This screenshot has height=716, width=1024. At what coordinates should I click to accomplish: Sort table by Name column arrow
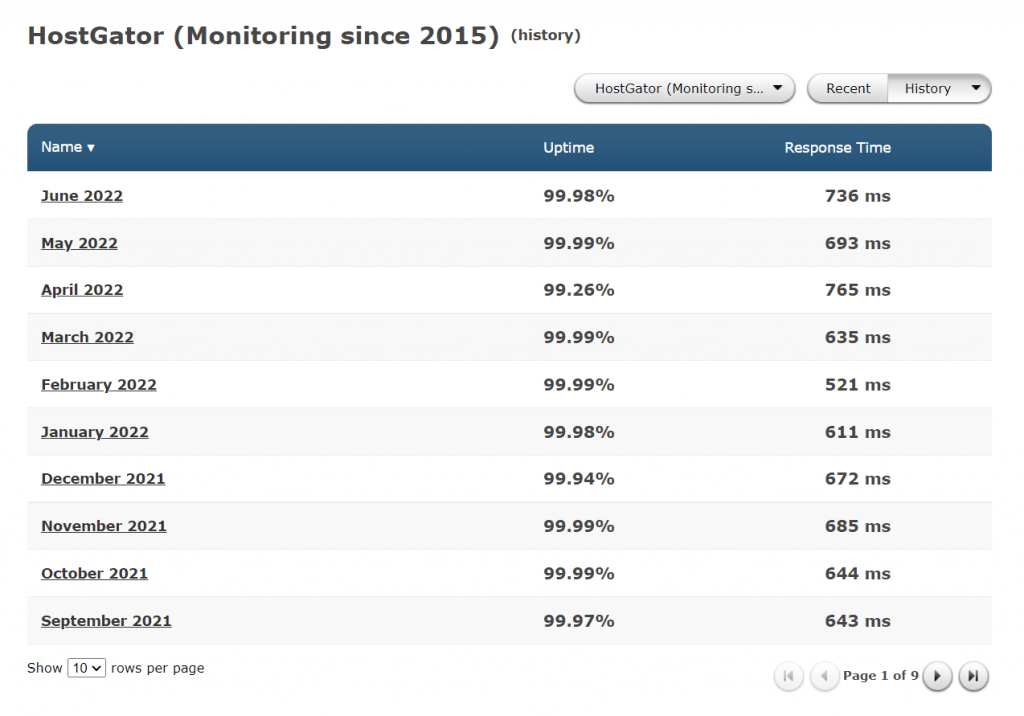coord(91,148)
